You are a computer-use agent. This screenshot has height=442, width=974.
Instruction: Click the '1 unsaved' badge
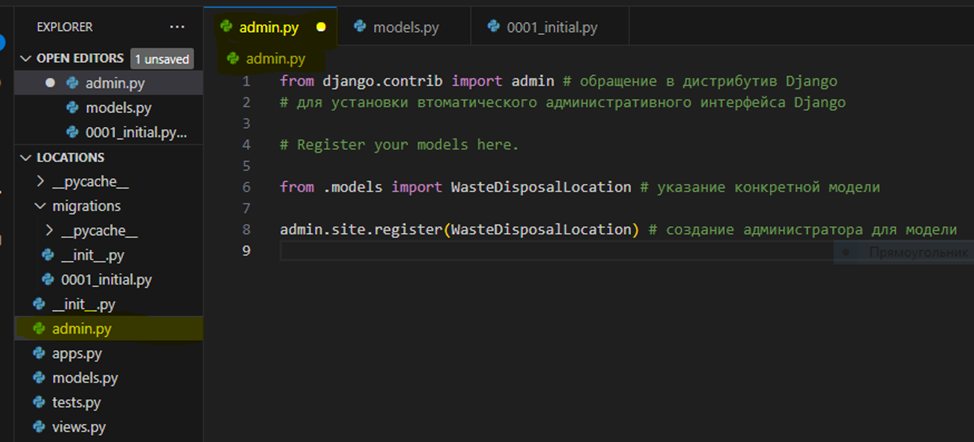coord(162,59)
